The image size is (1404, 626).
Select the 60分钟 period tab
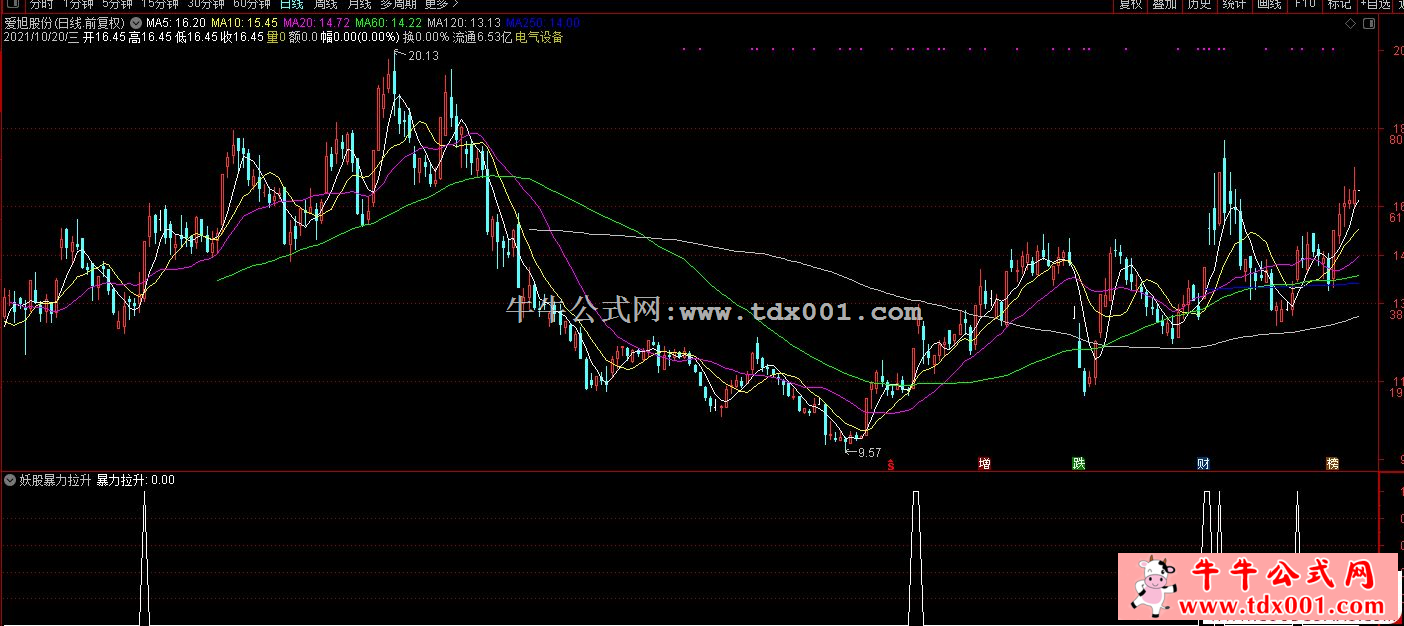[251, 4]
